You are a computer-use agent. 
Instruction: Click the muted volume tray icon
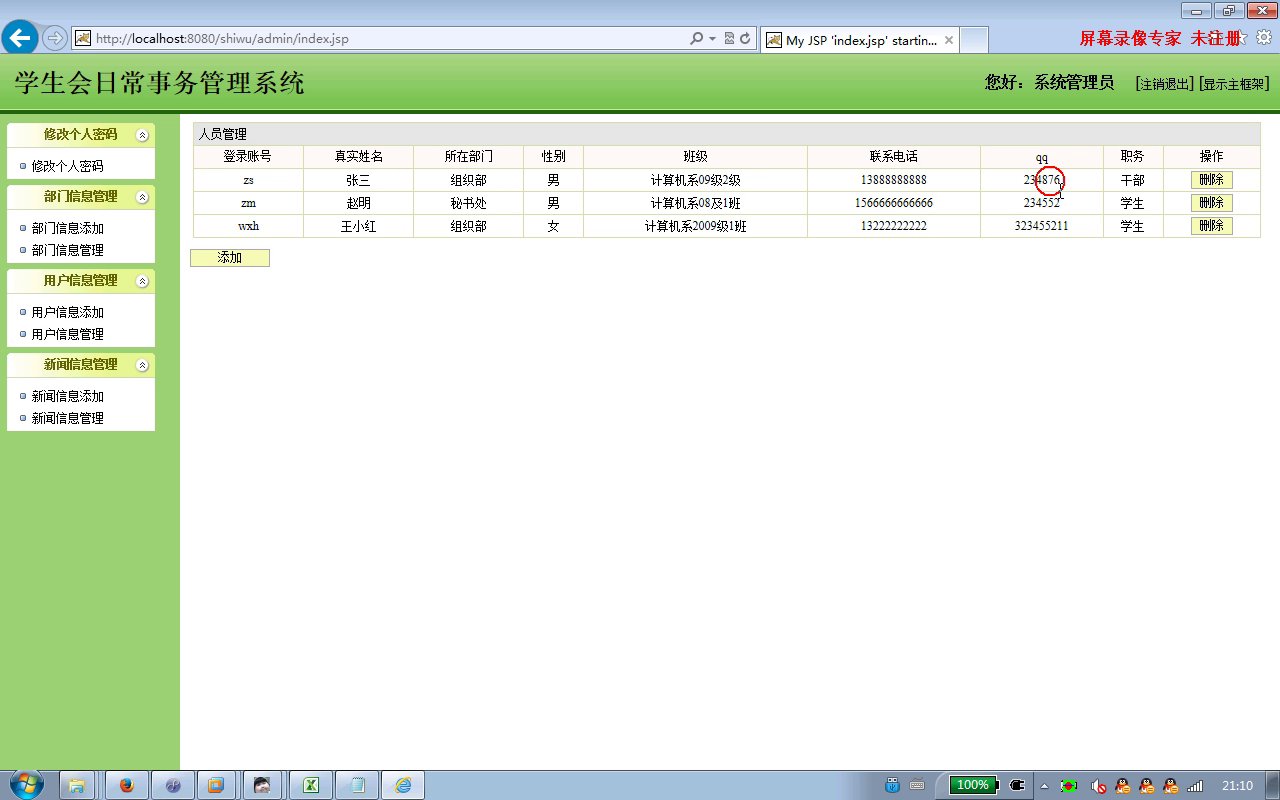1098,786
